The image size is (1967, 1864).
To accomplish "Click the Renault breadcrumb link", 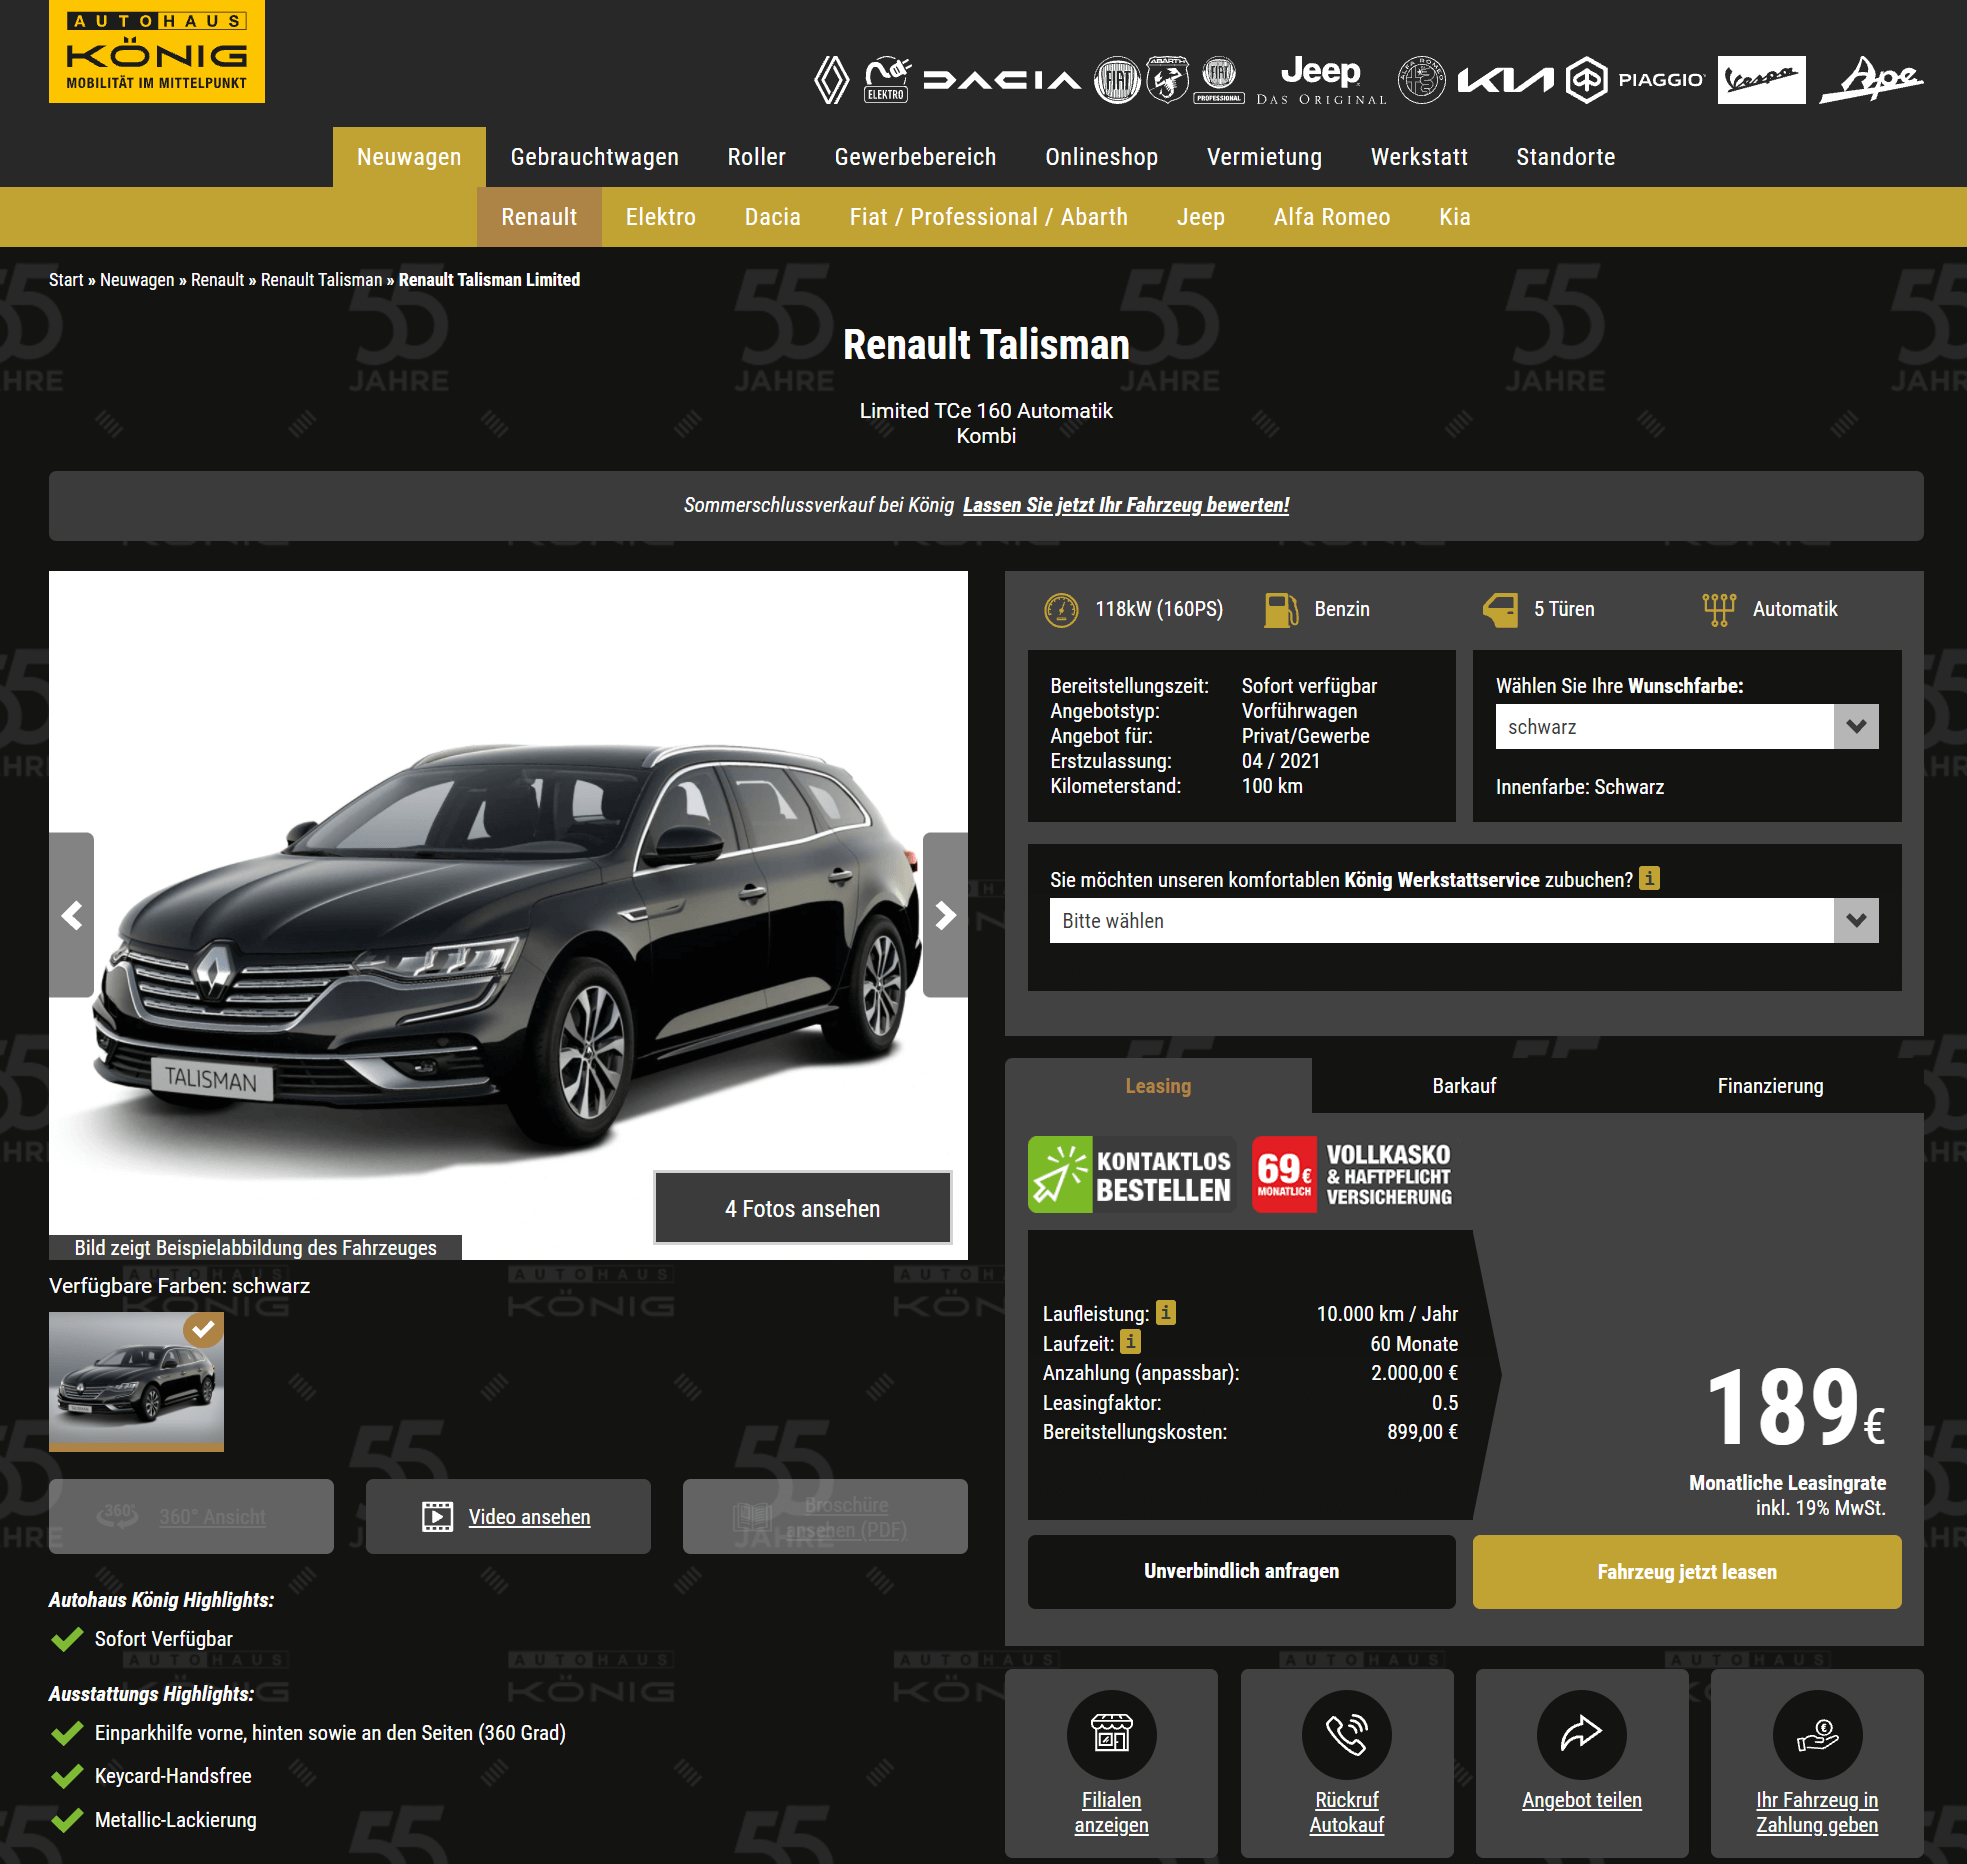I will tap(217, 280).
